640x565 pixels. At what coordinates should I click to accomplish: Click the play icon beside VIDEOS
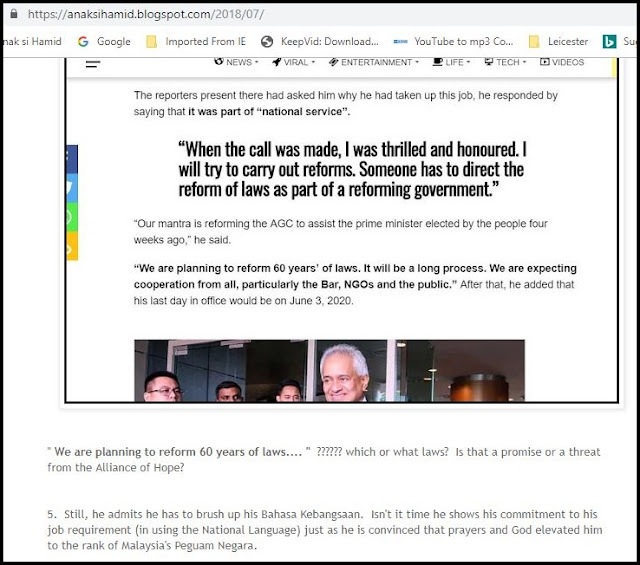coord(544,62)
